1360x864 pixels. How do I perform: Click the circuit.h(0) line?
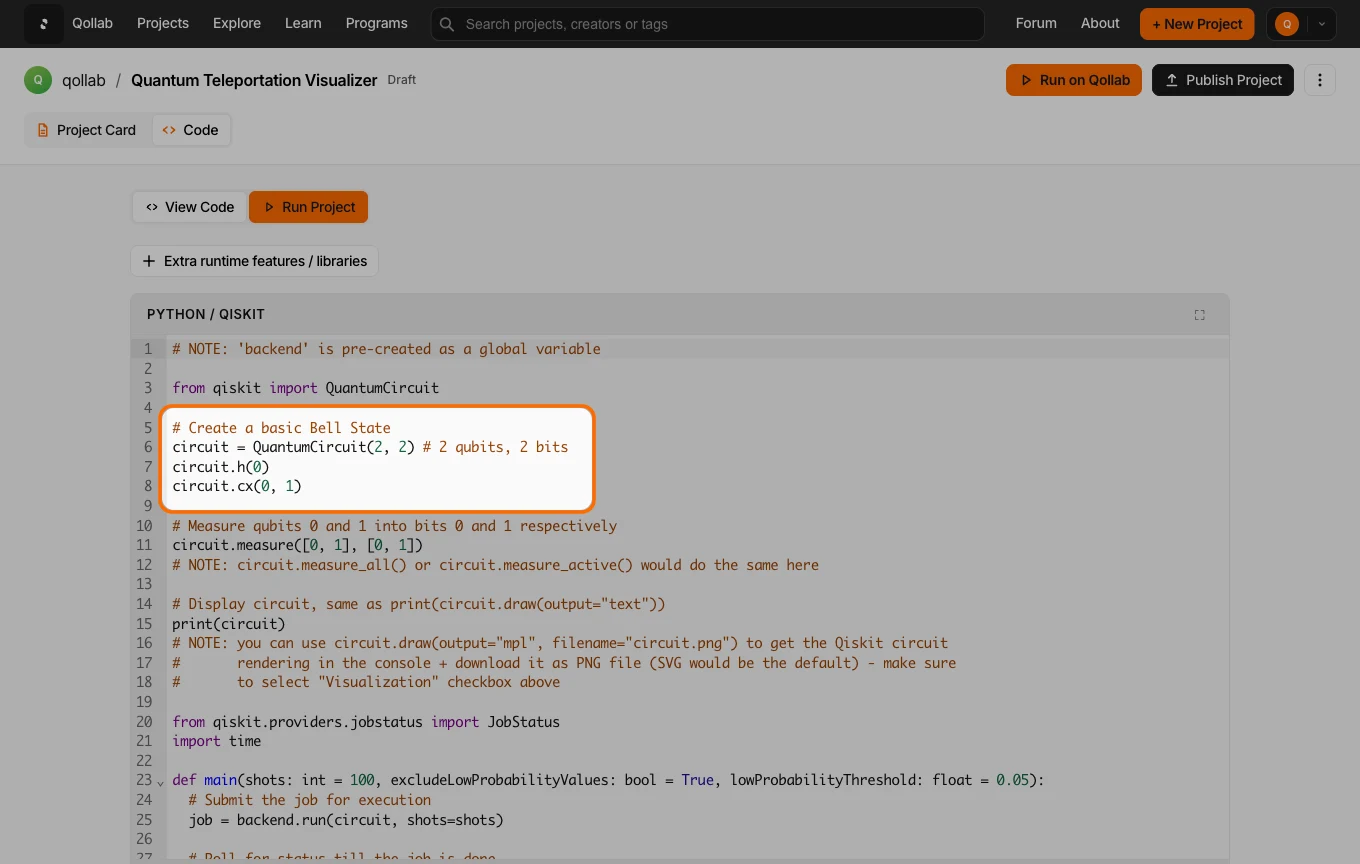click(221, 467)
